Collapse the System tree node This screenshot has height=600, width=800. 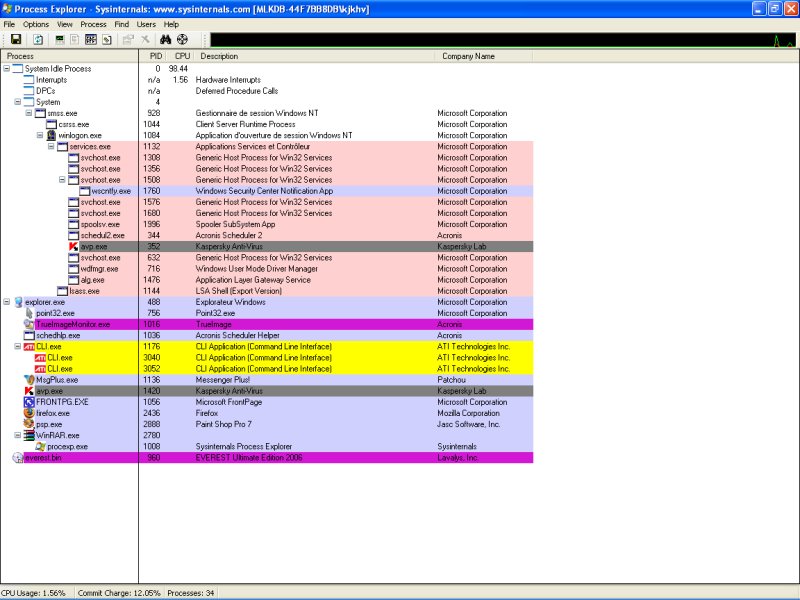point(18,102)
